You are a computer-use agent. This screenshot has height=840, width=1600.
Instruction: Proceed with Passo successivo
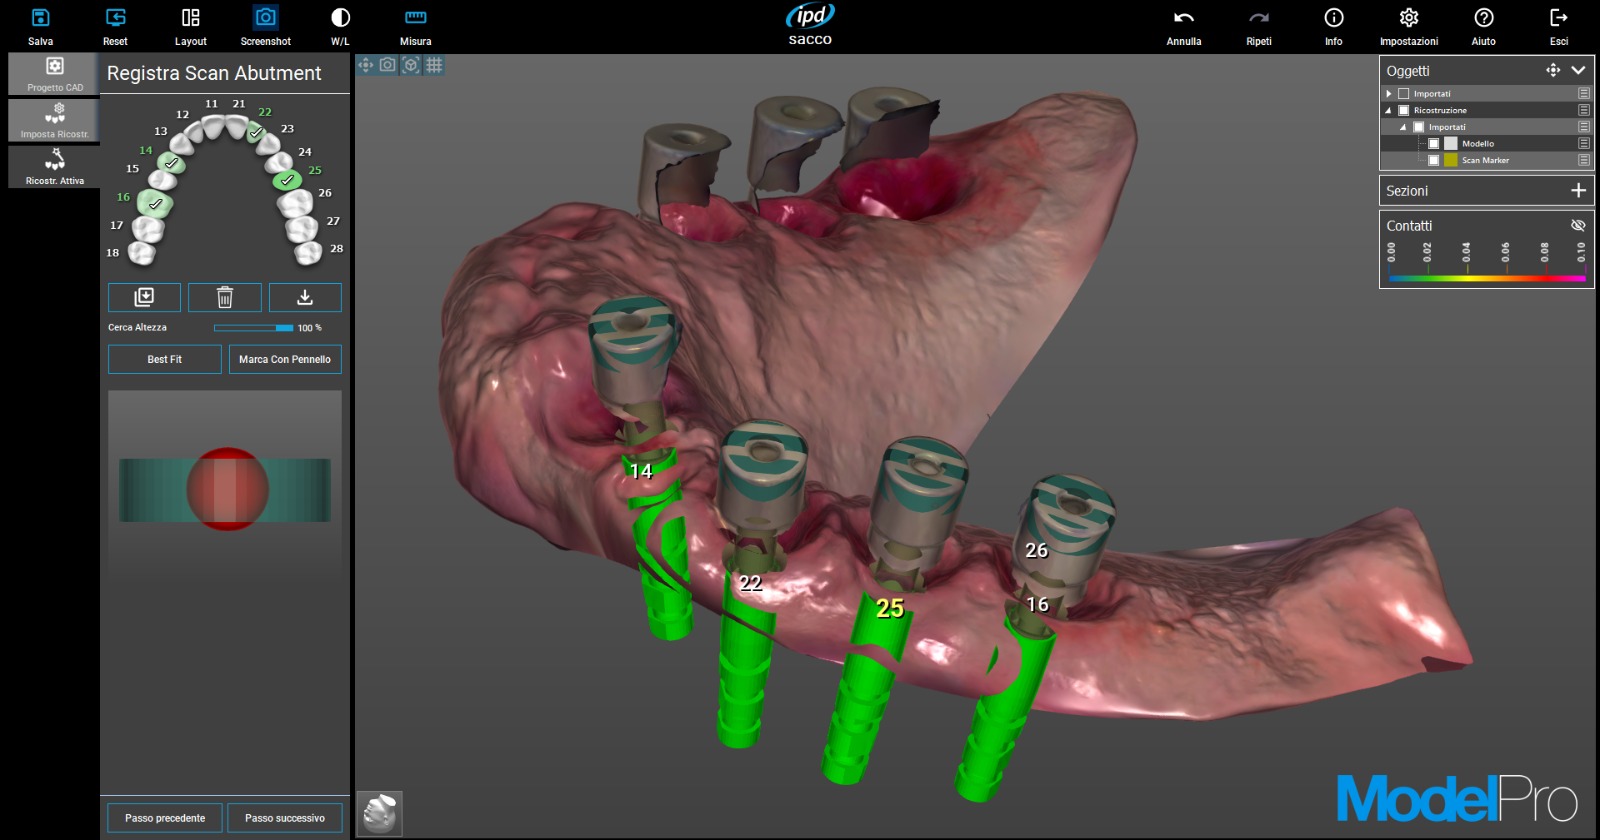point(285,818)
